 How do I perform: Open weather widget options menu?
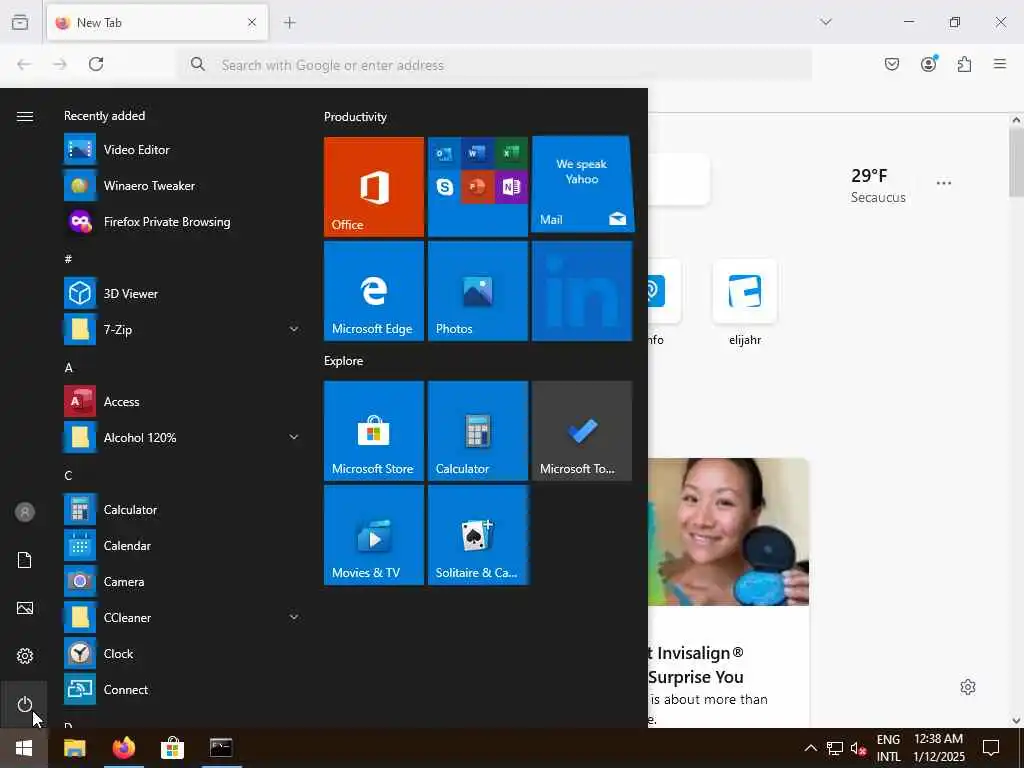[944, 183]
